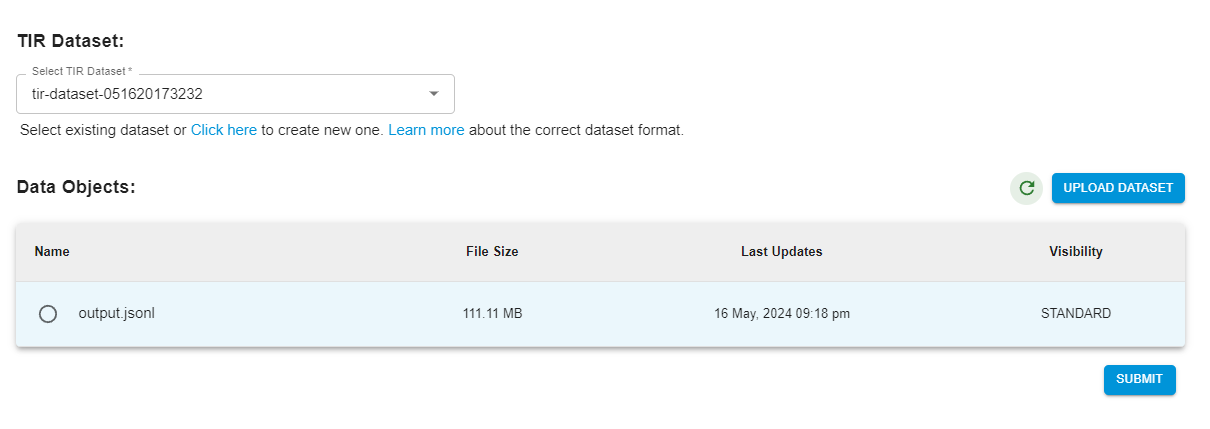Click the Name column header
The width and height of the screenshot is (1210, 429).
[52, 252]
